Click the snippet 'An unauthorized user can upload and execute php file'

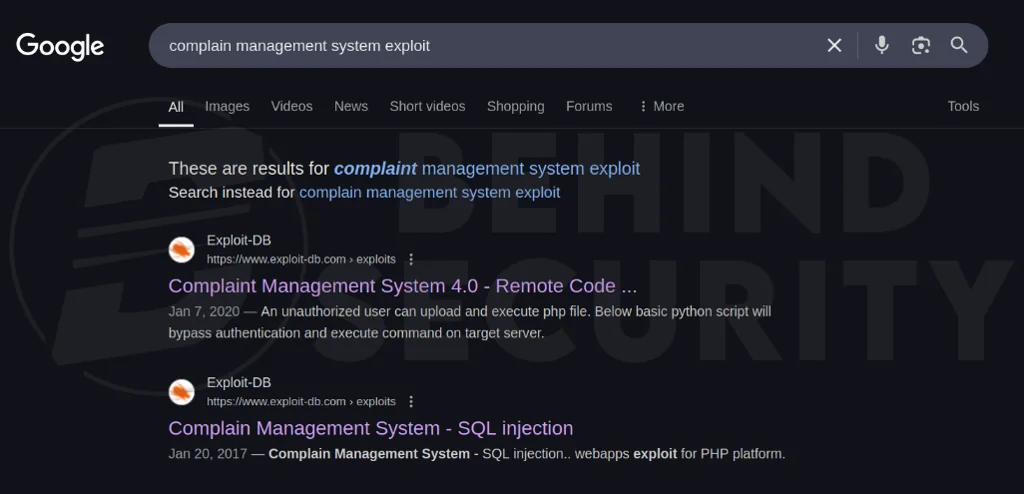425,312
